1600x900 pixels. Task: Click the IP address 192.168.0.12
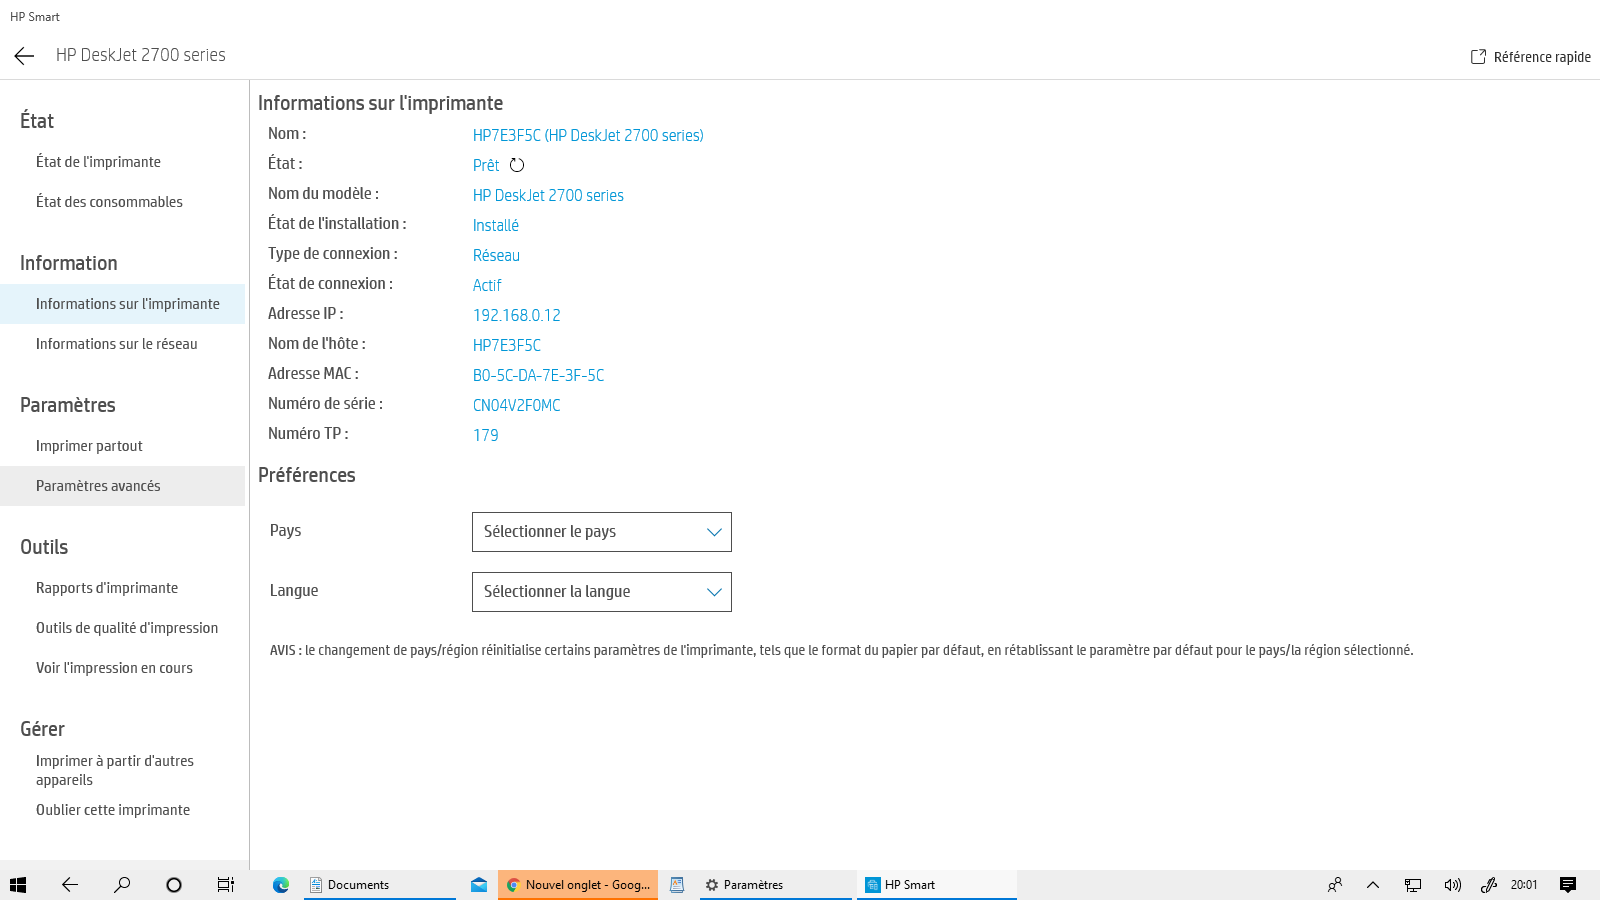point(517,315)
